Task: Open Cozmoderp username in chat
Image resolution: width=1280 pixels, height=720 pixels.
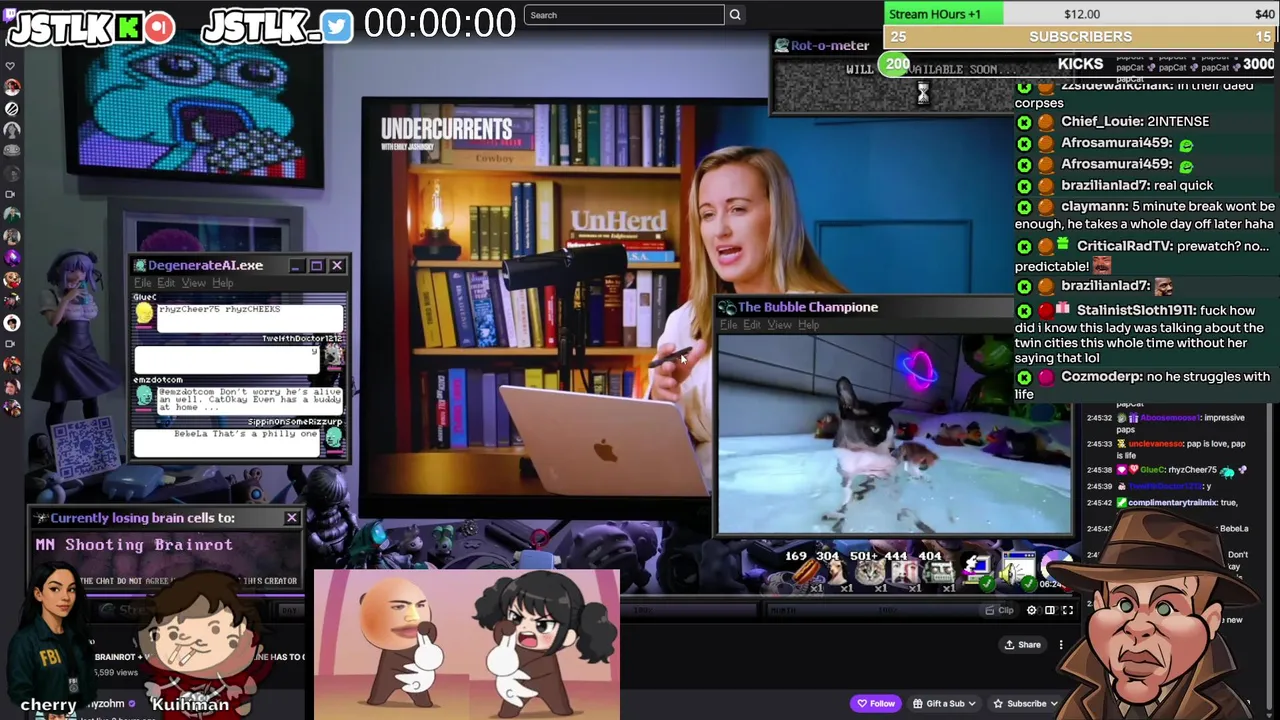Action: (1101, 377)
